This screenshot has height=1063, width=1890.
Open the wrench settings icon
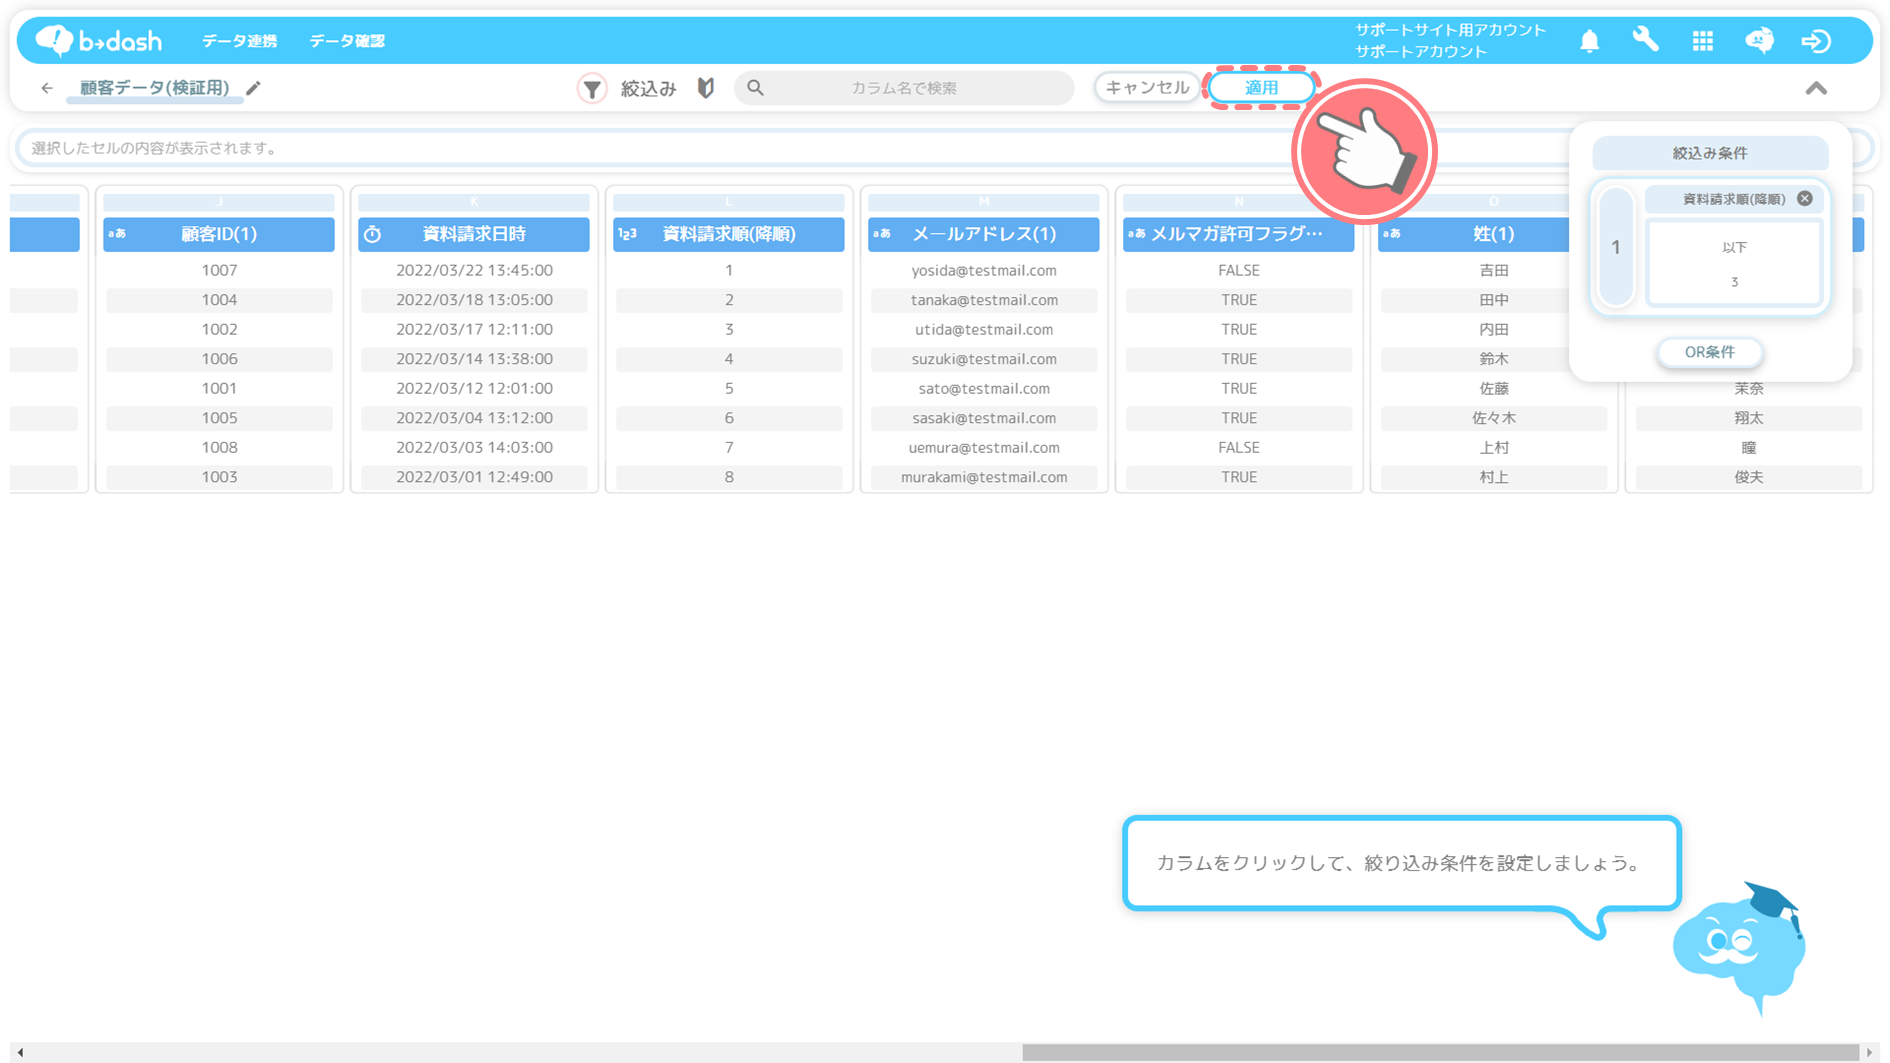[x=1646, y=40]
